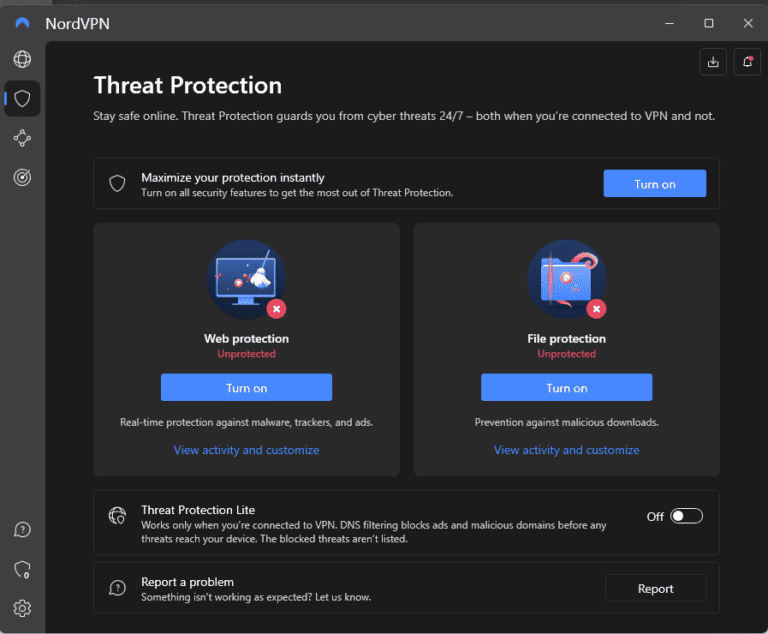Turn on File protection
768x634 pixels.
click(567, 388)
